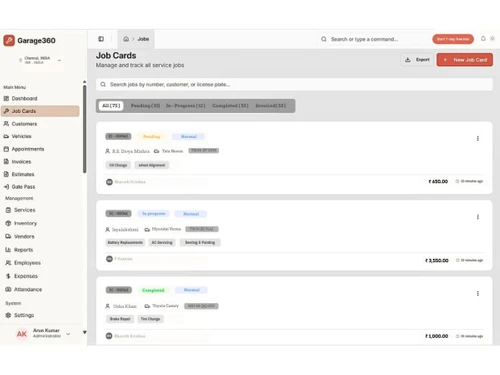Click customer name Jayalakshmi

pyautogui.click(x=125, y=230)
